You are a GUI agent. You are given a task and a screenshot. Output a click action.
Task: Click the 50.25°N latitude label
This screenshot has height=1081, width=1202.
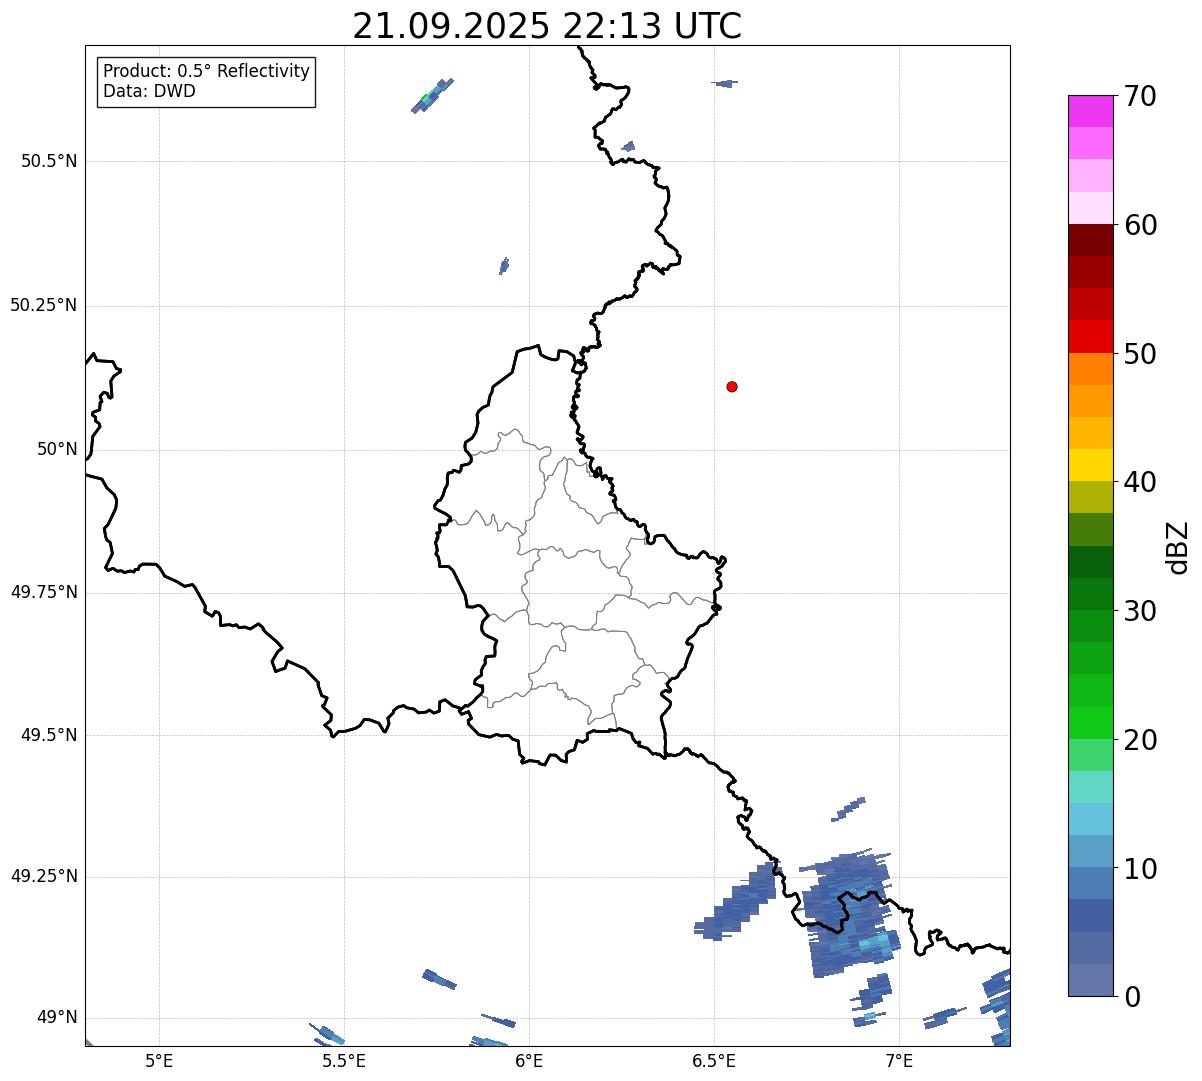[x=44, y=305]
